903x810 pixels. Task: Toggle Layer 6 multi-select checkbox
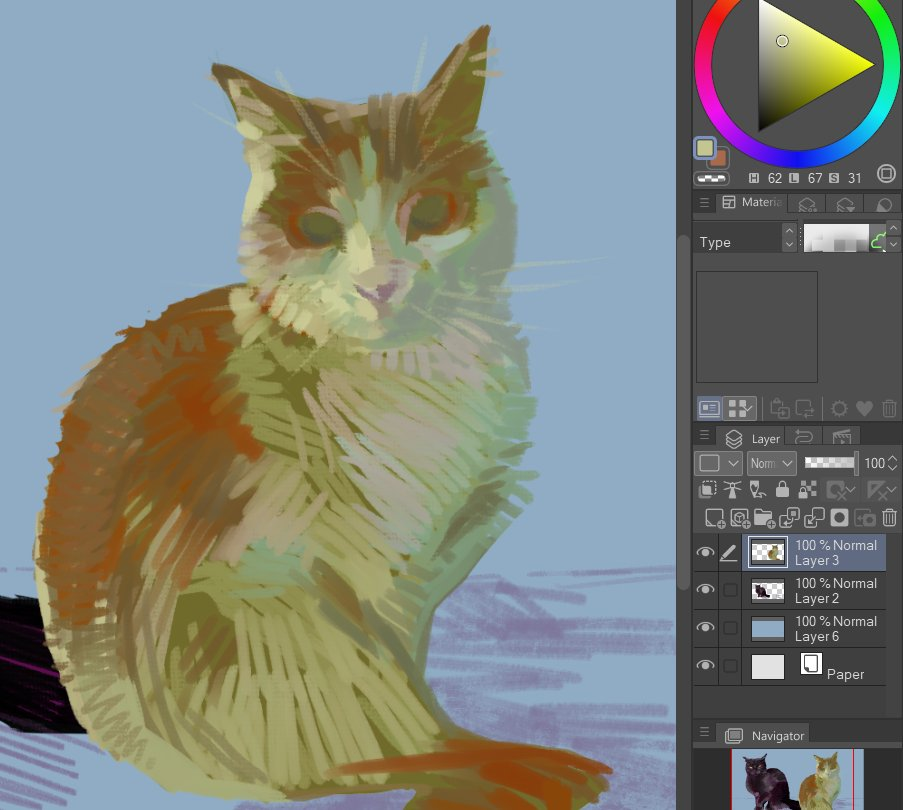click(x=730, y=628)
